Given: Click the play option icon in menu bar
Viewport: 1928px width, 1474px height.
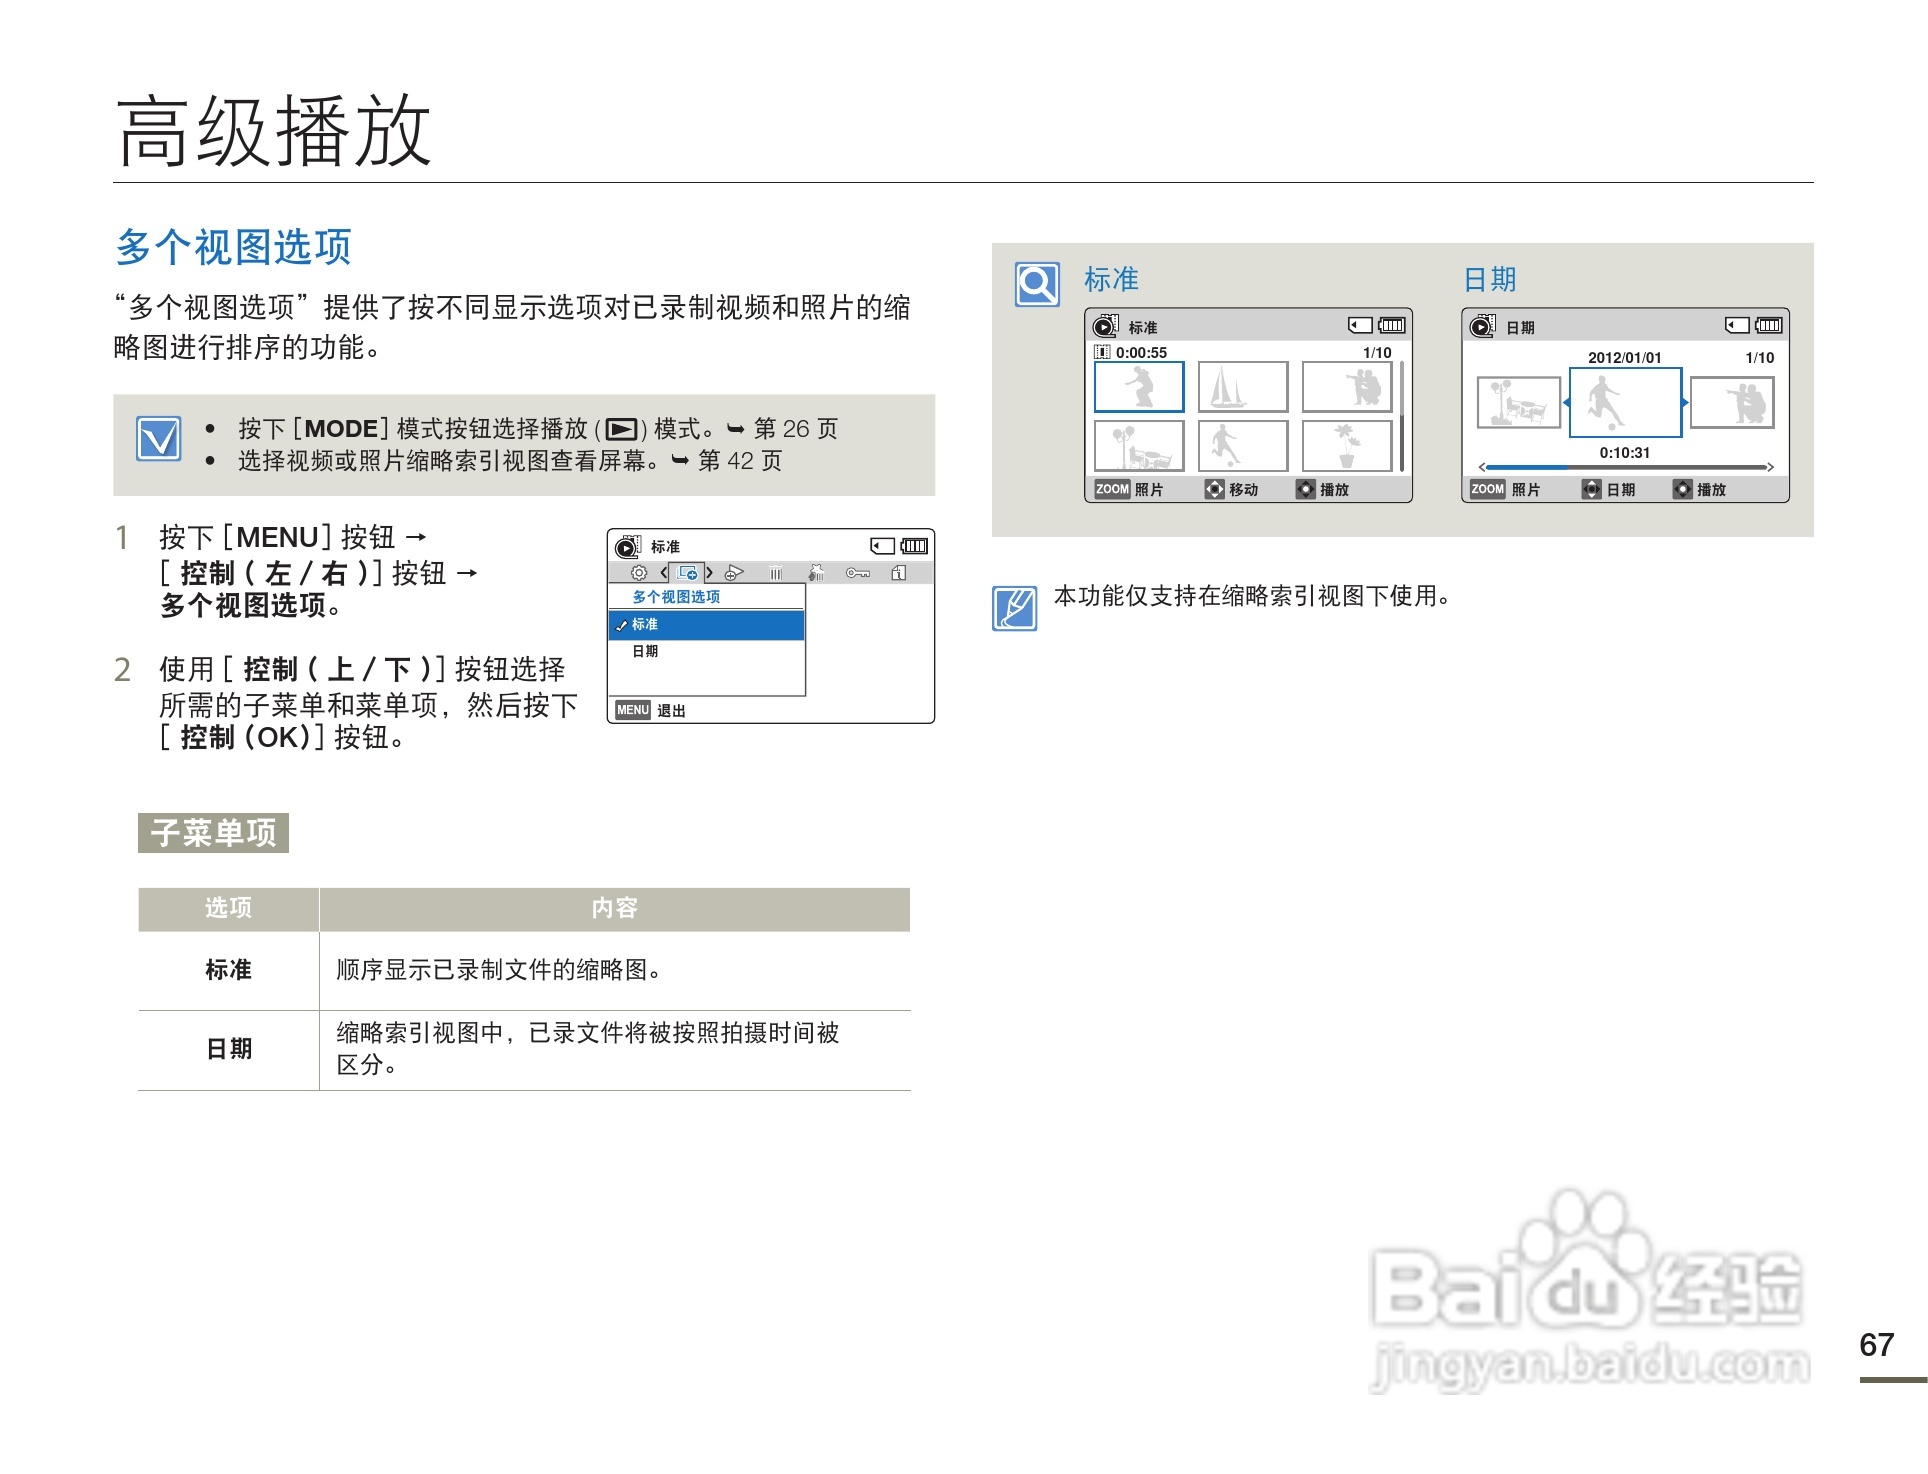Looking at the screenshot, I should point(734,572).
